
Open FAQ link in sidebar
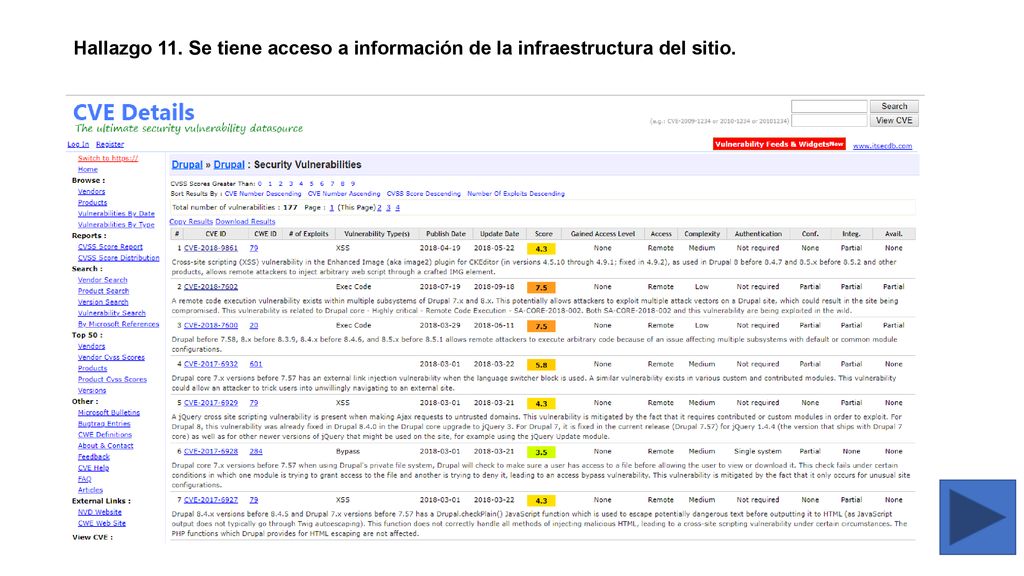[x=84, y=479]
